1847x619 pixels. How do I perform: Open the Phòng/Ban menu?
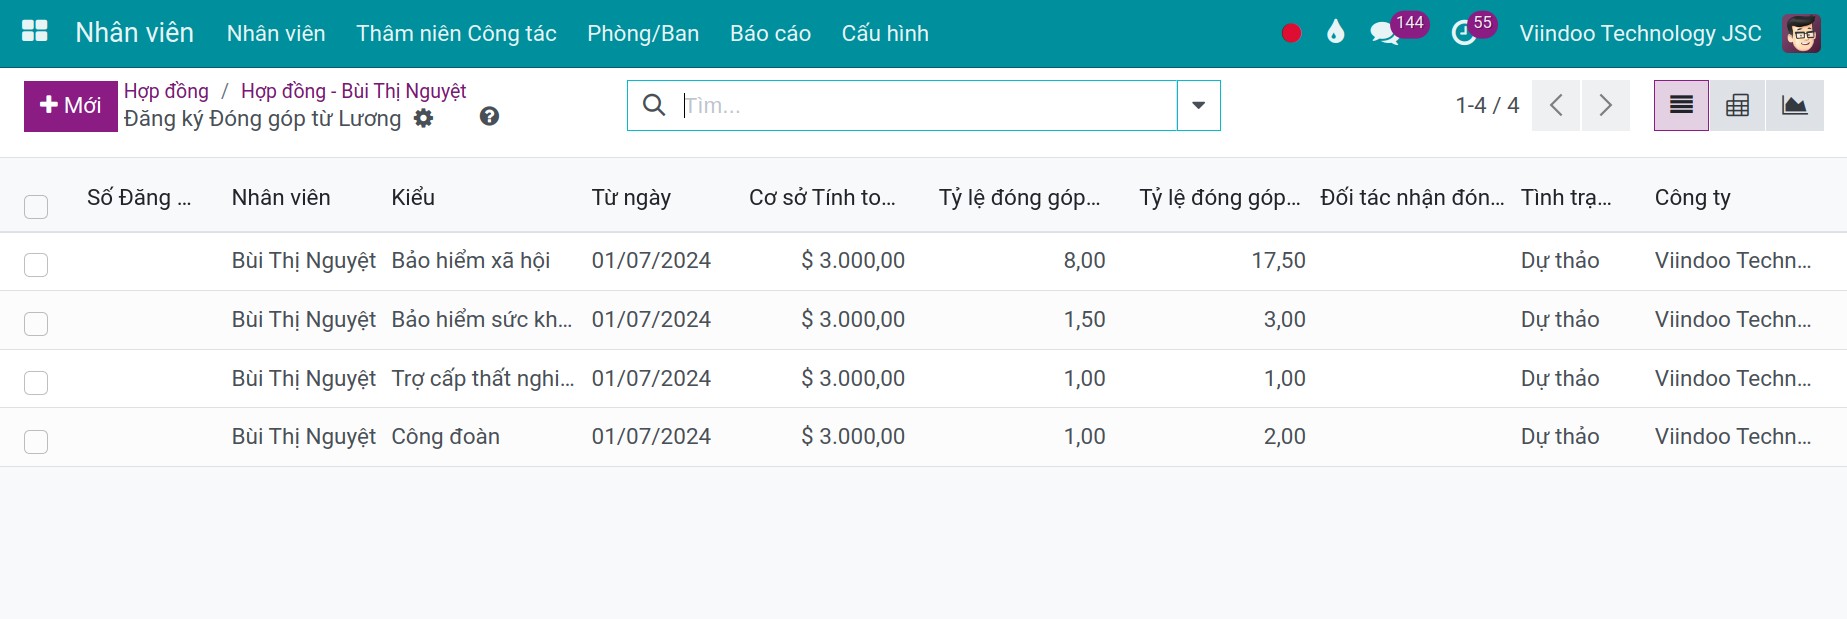pyautogui.click(x=643, y=33)
